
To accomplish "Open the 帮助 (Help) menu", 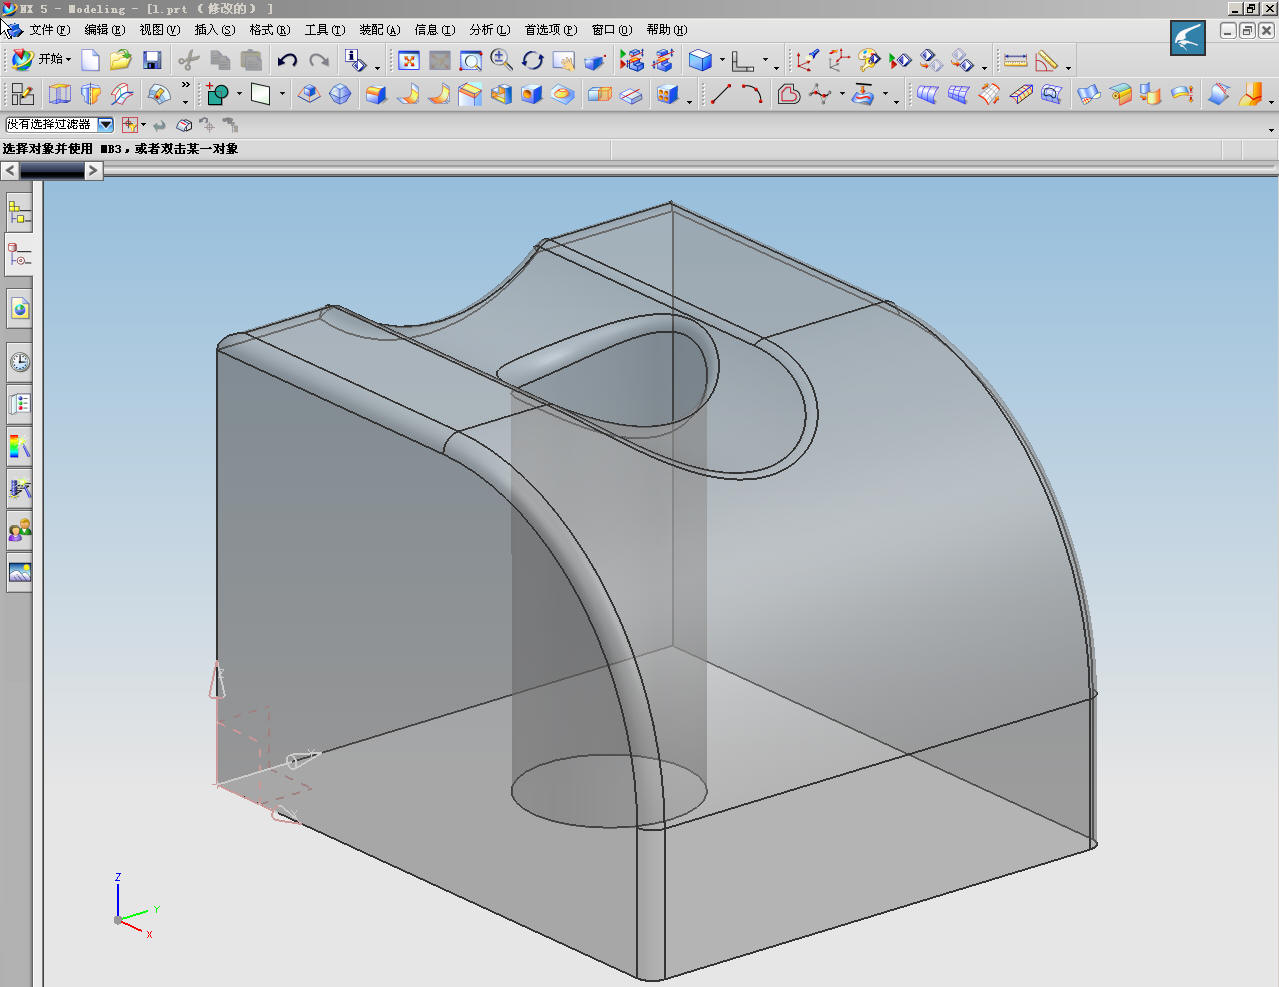I will pos(666,30).
